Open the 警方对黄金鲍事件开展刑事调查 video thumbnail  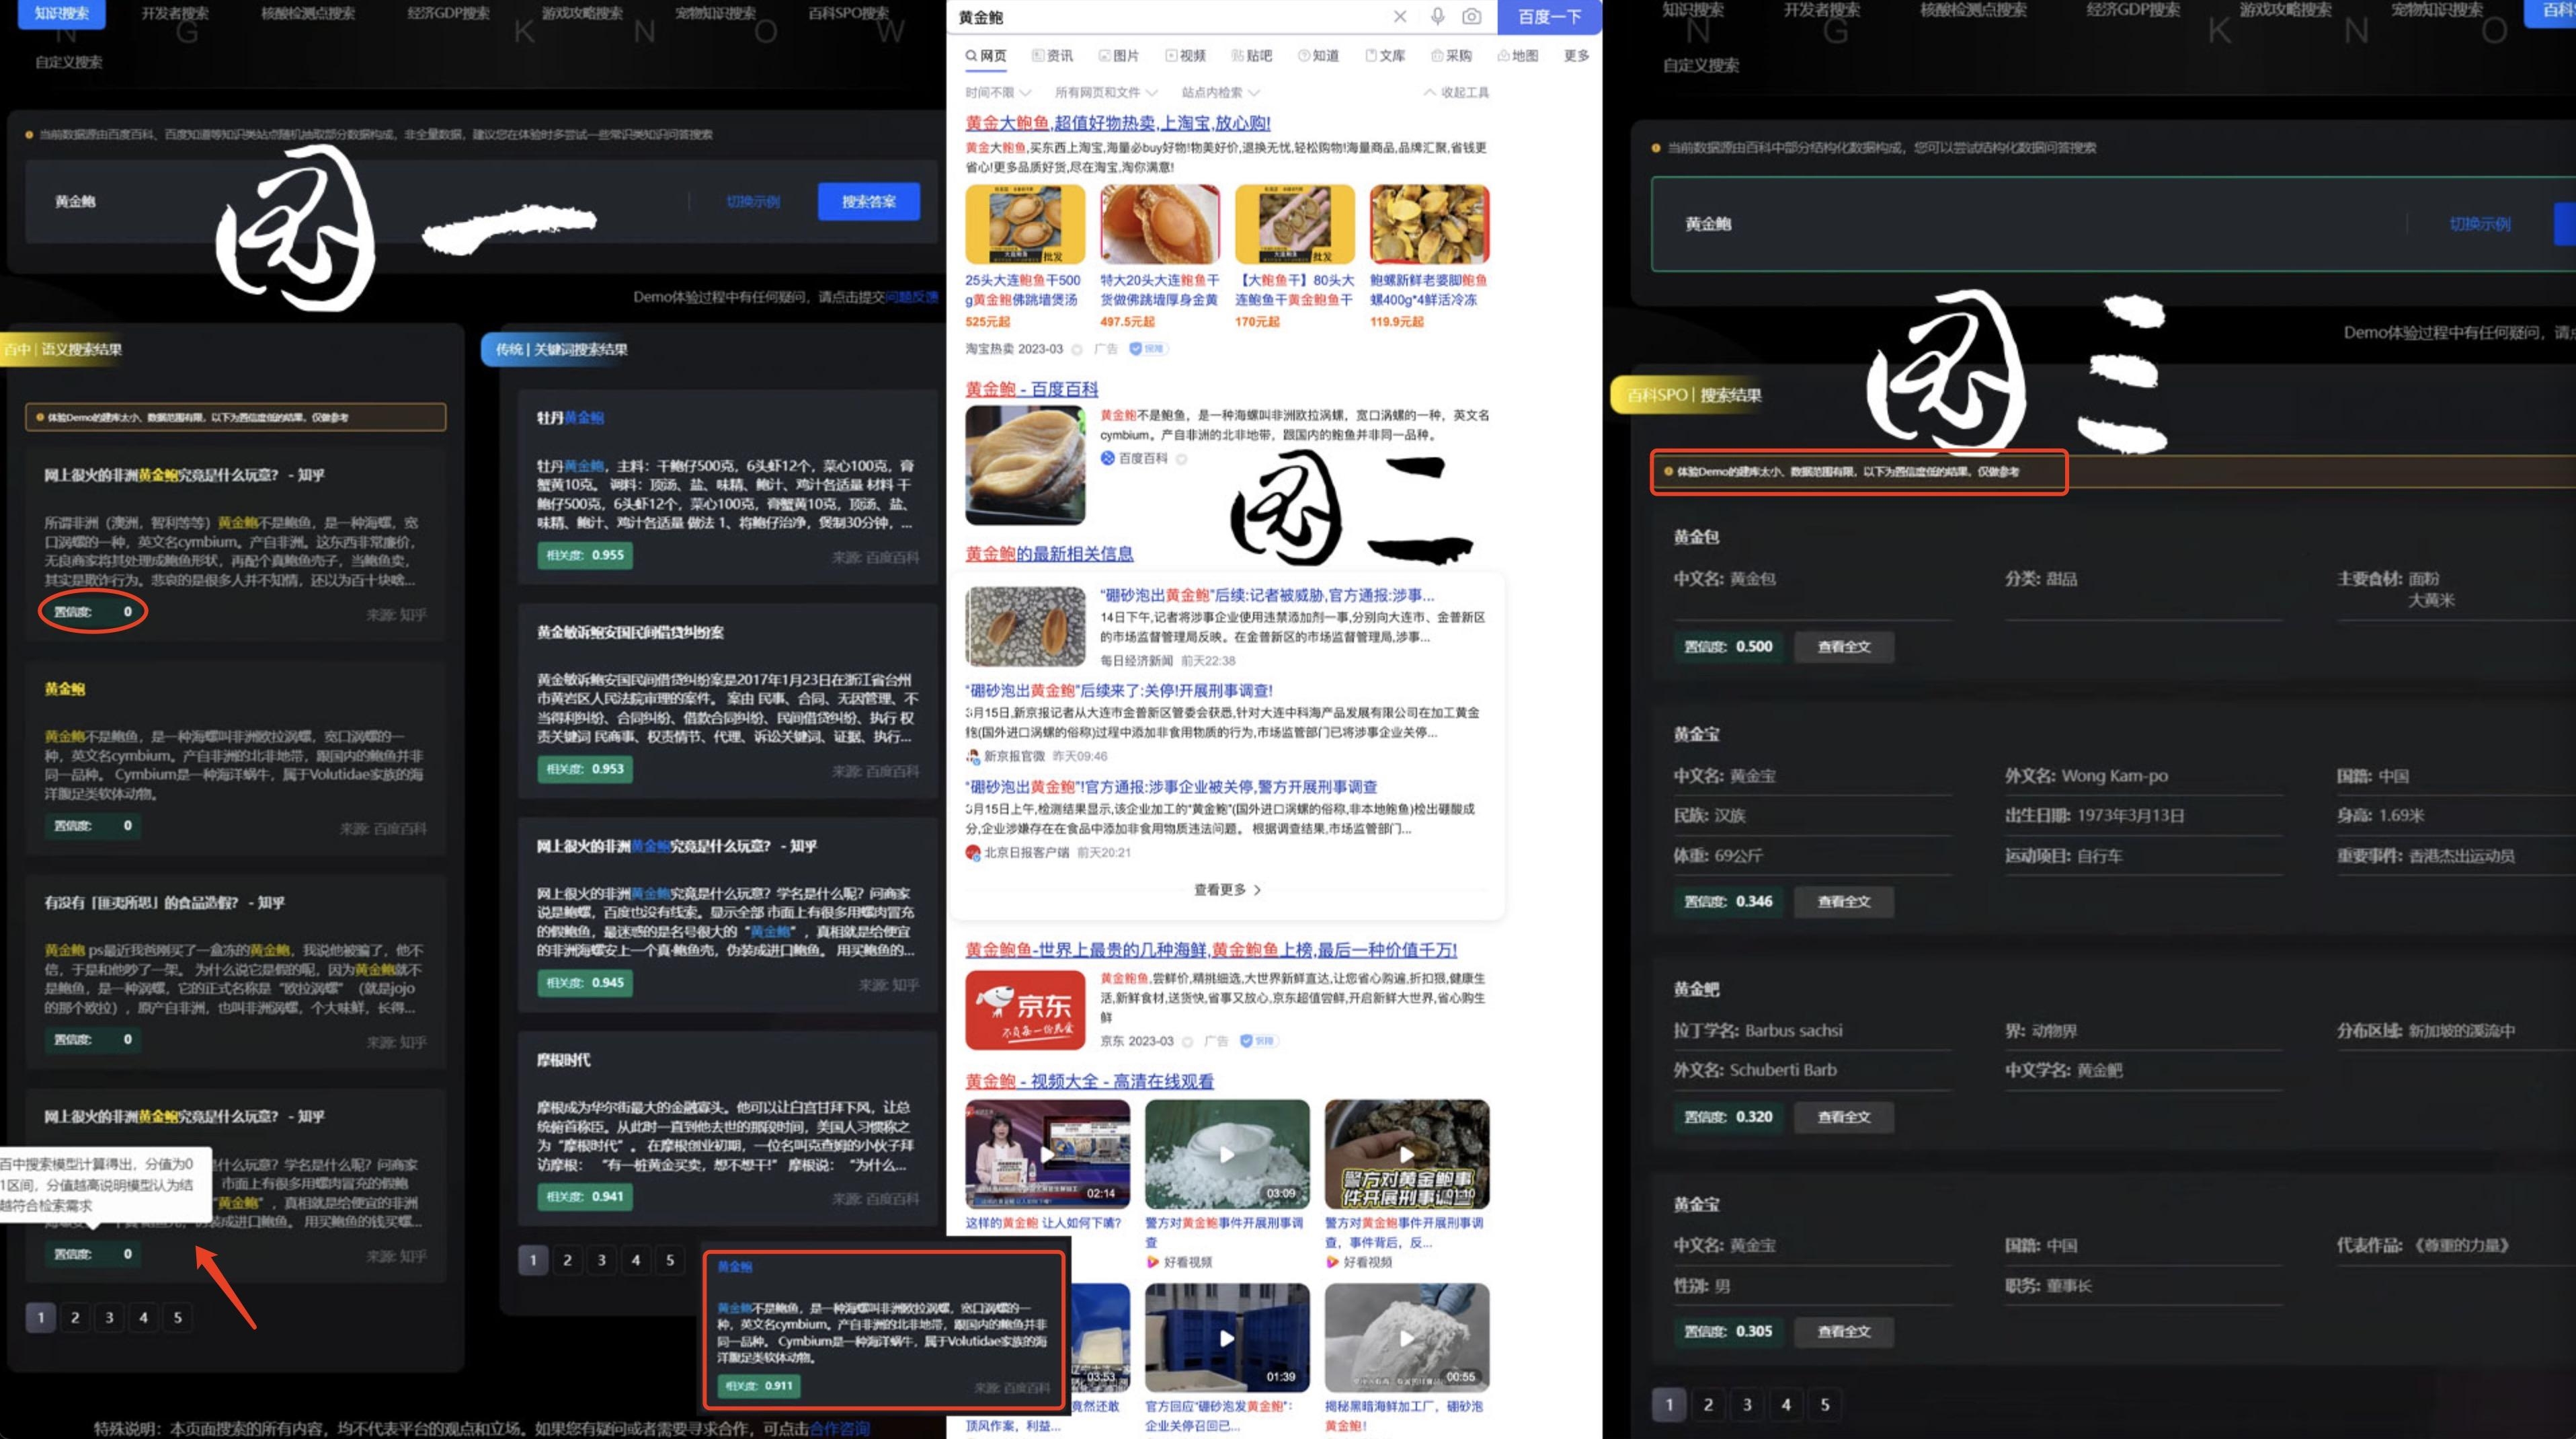tap(1407, 1154)
